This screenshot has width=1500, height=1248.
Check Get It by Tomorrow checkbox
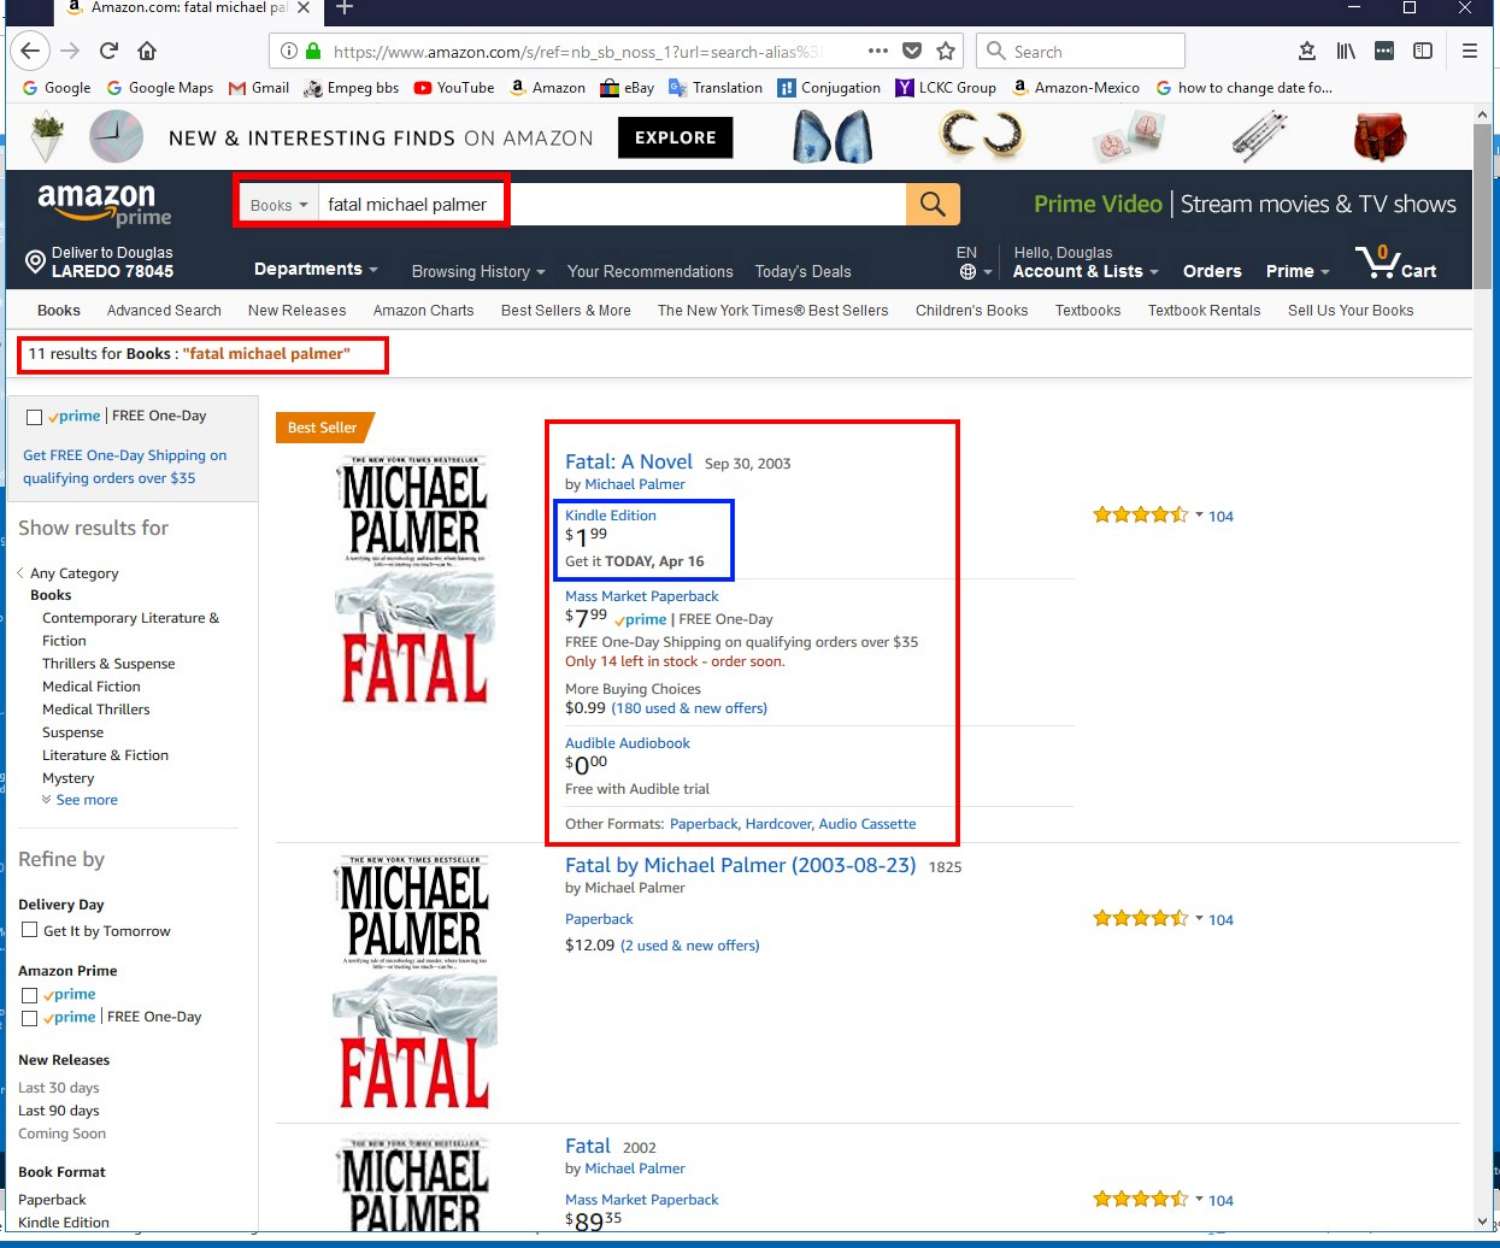pos(30,930)
